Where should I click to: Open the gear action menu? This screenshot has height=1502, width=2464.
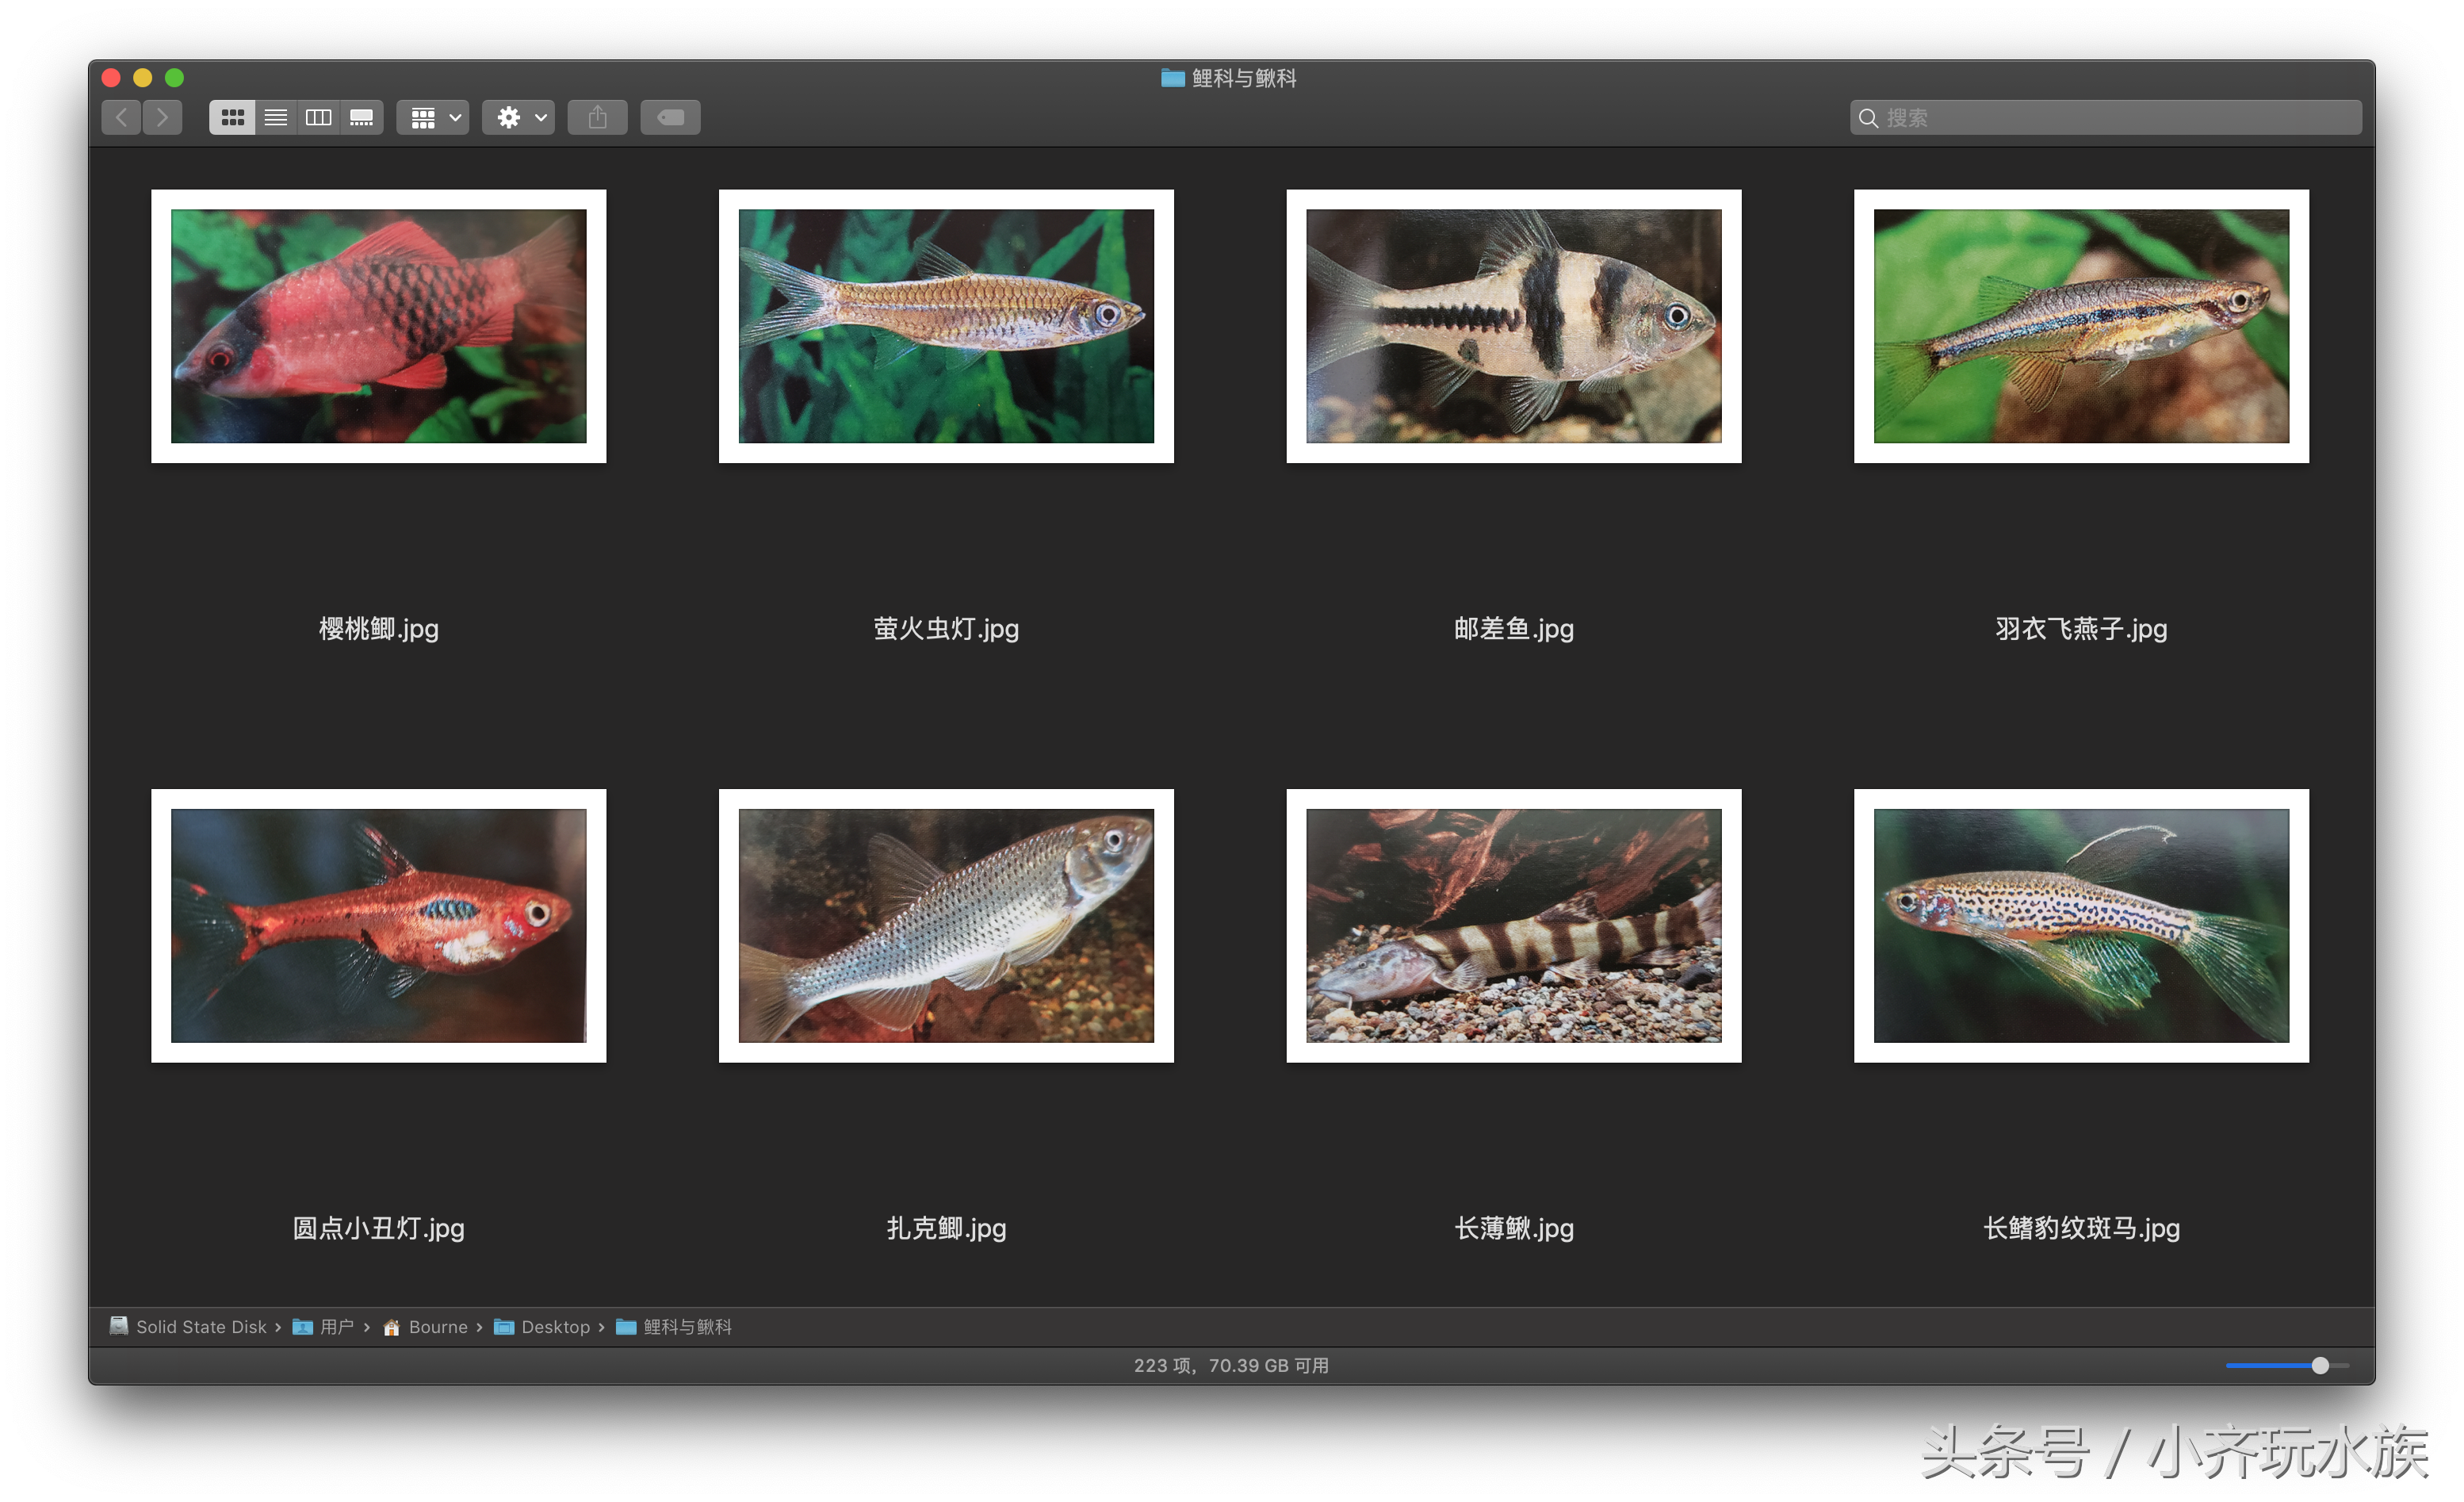[519, 118]
